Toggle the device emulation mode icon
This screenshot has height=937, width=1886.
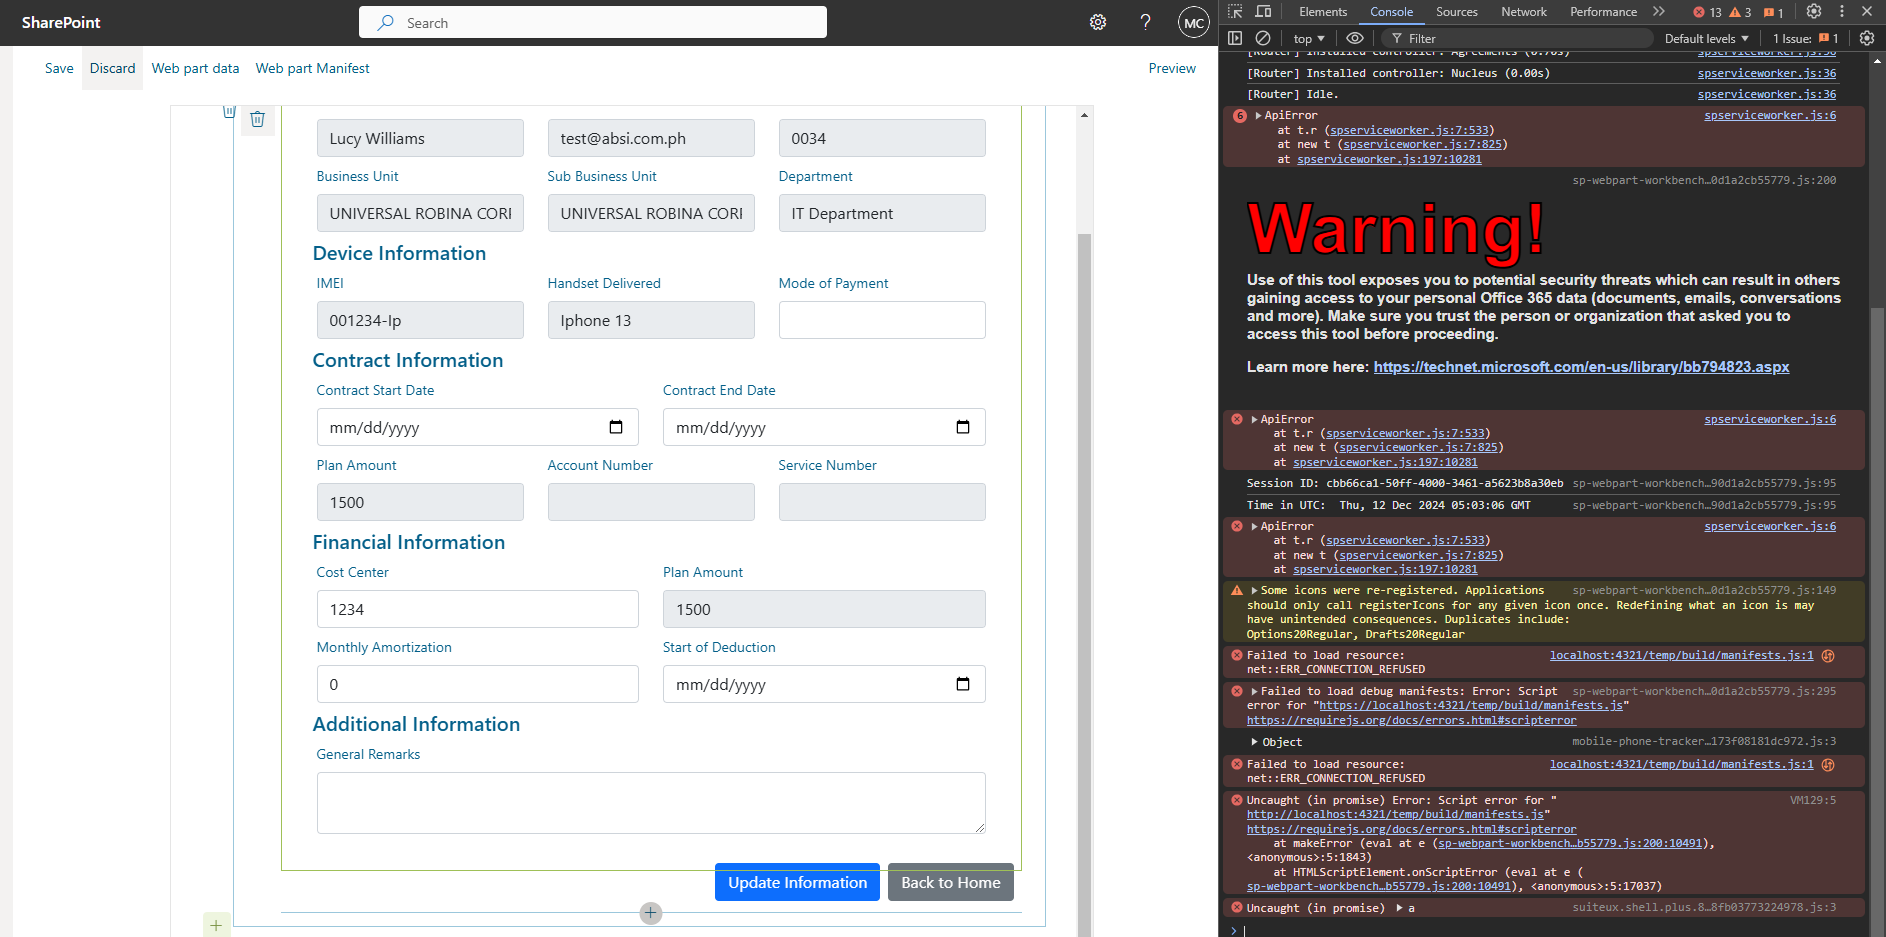coord(1263,11)
